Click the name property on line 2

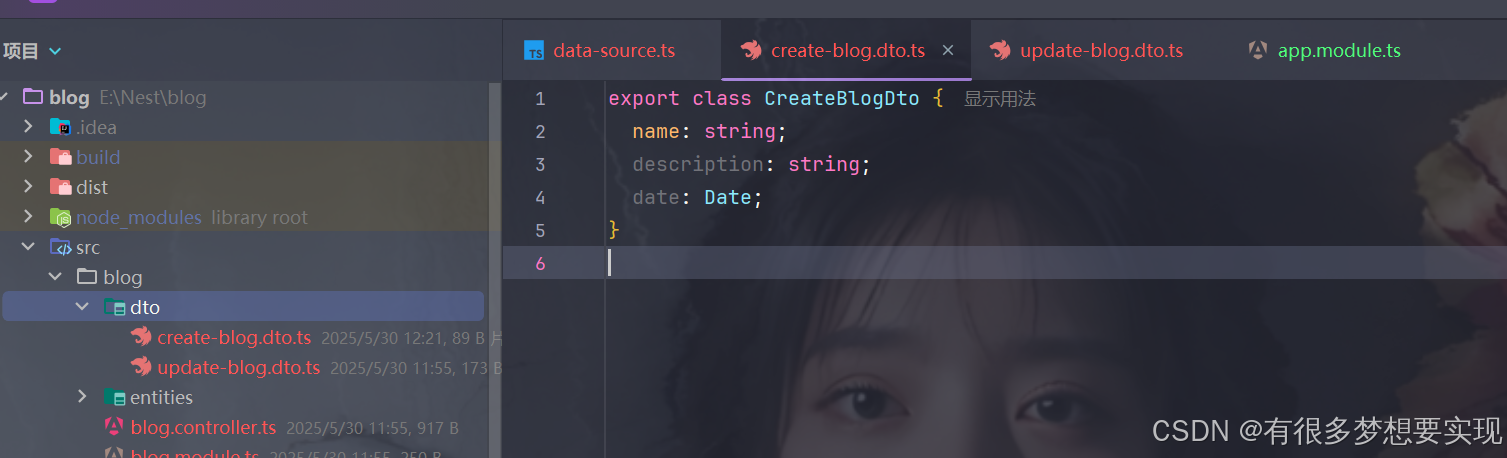tap(656, 131)
